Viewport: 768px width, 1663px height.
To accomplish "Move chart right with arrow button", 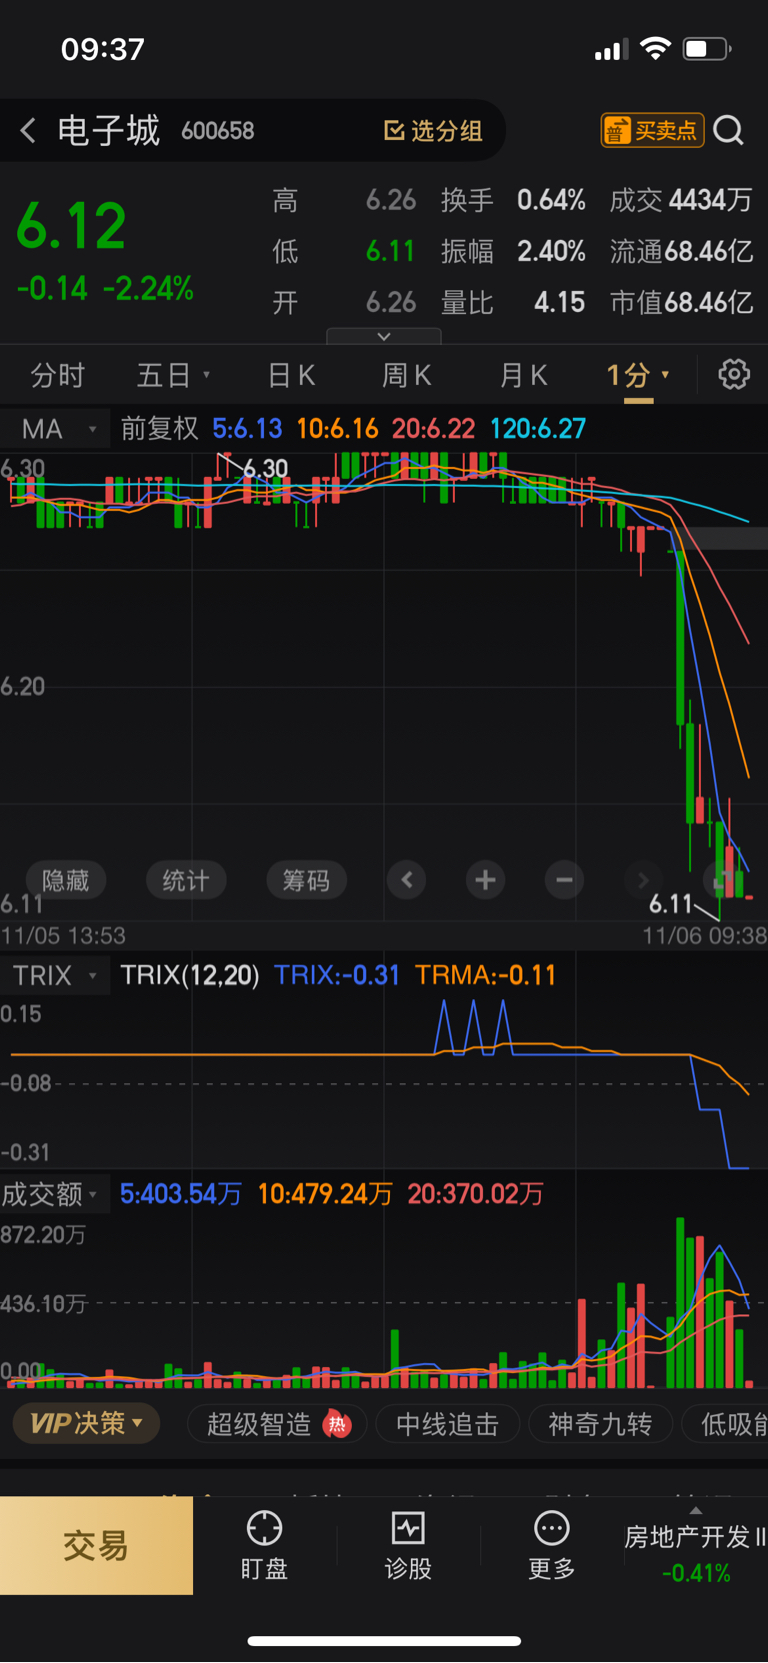I will (x=643, y=880).
